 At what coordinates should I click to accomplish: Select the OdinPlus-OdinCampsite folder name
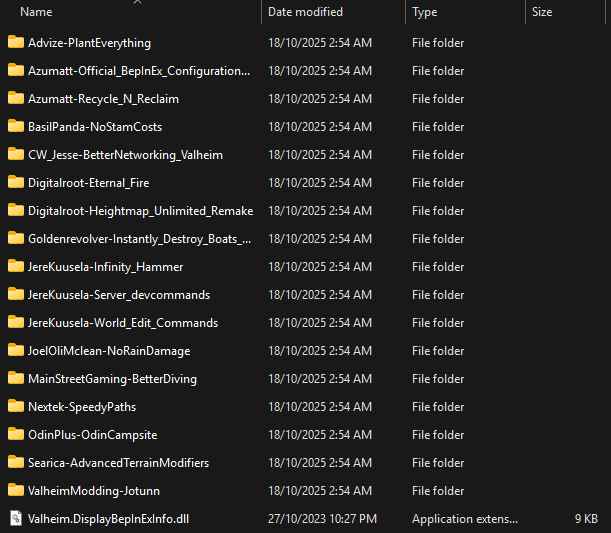(x=92, y=435)
